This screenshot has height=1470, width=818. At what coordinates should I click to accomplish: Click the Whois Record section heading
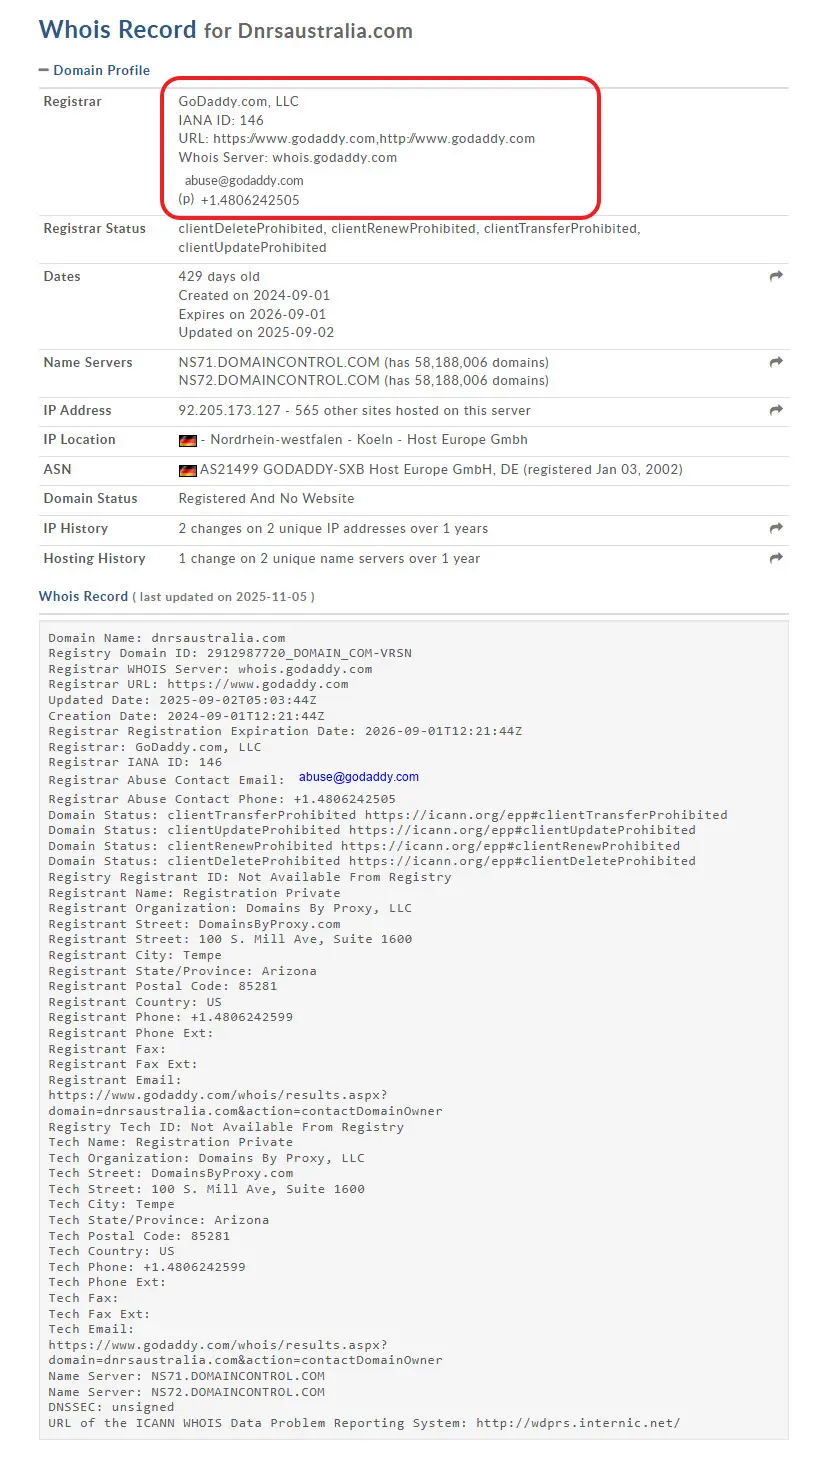(x=83, y=596)
